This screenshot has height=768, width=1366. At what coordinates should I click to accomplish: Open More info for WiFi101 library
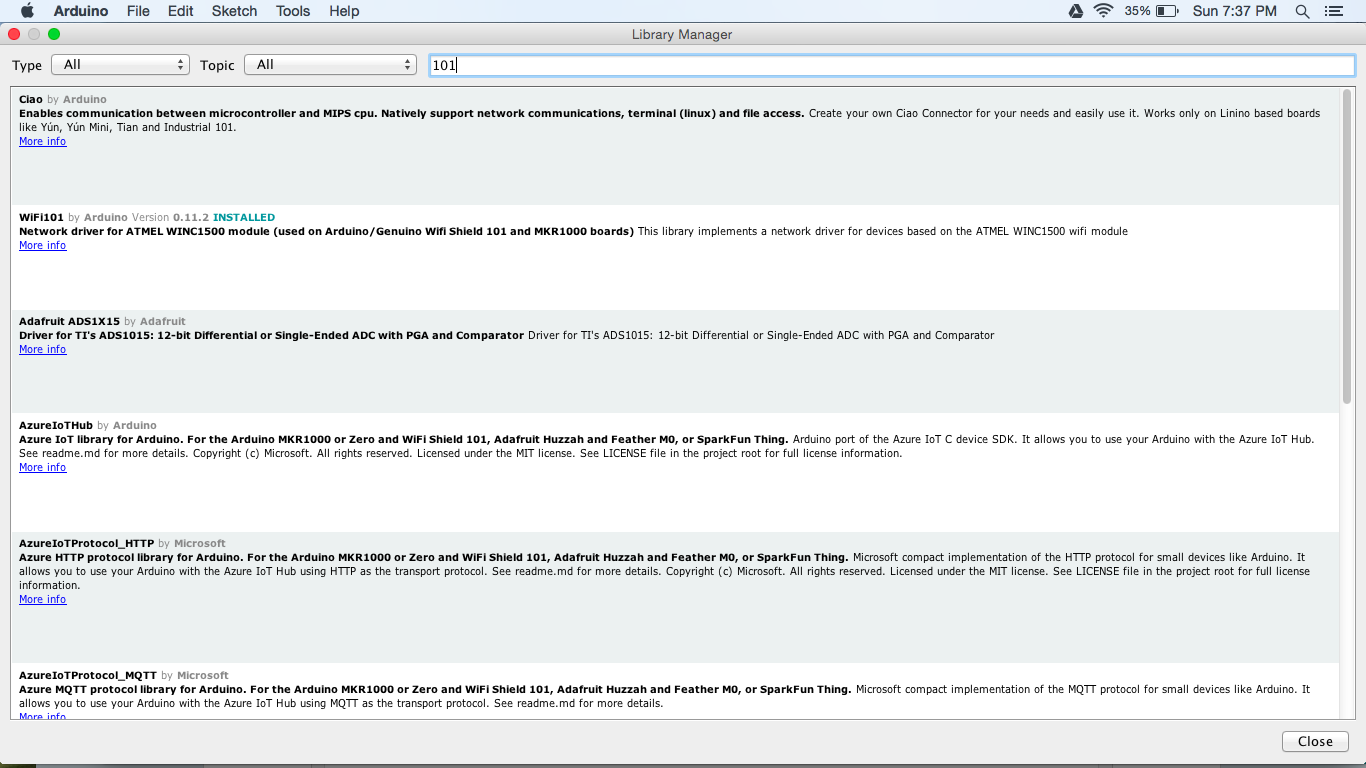tap(43, 246)
